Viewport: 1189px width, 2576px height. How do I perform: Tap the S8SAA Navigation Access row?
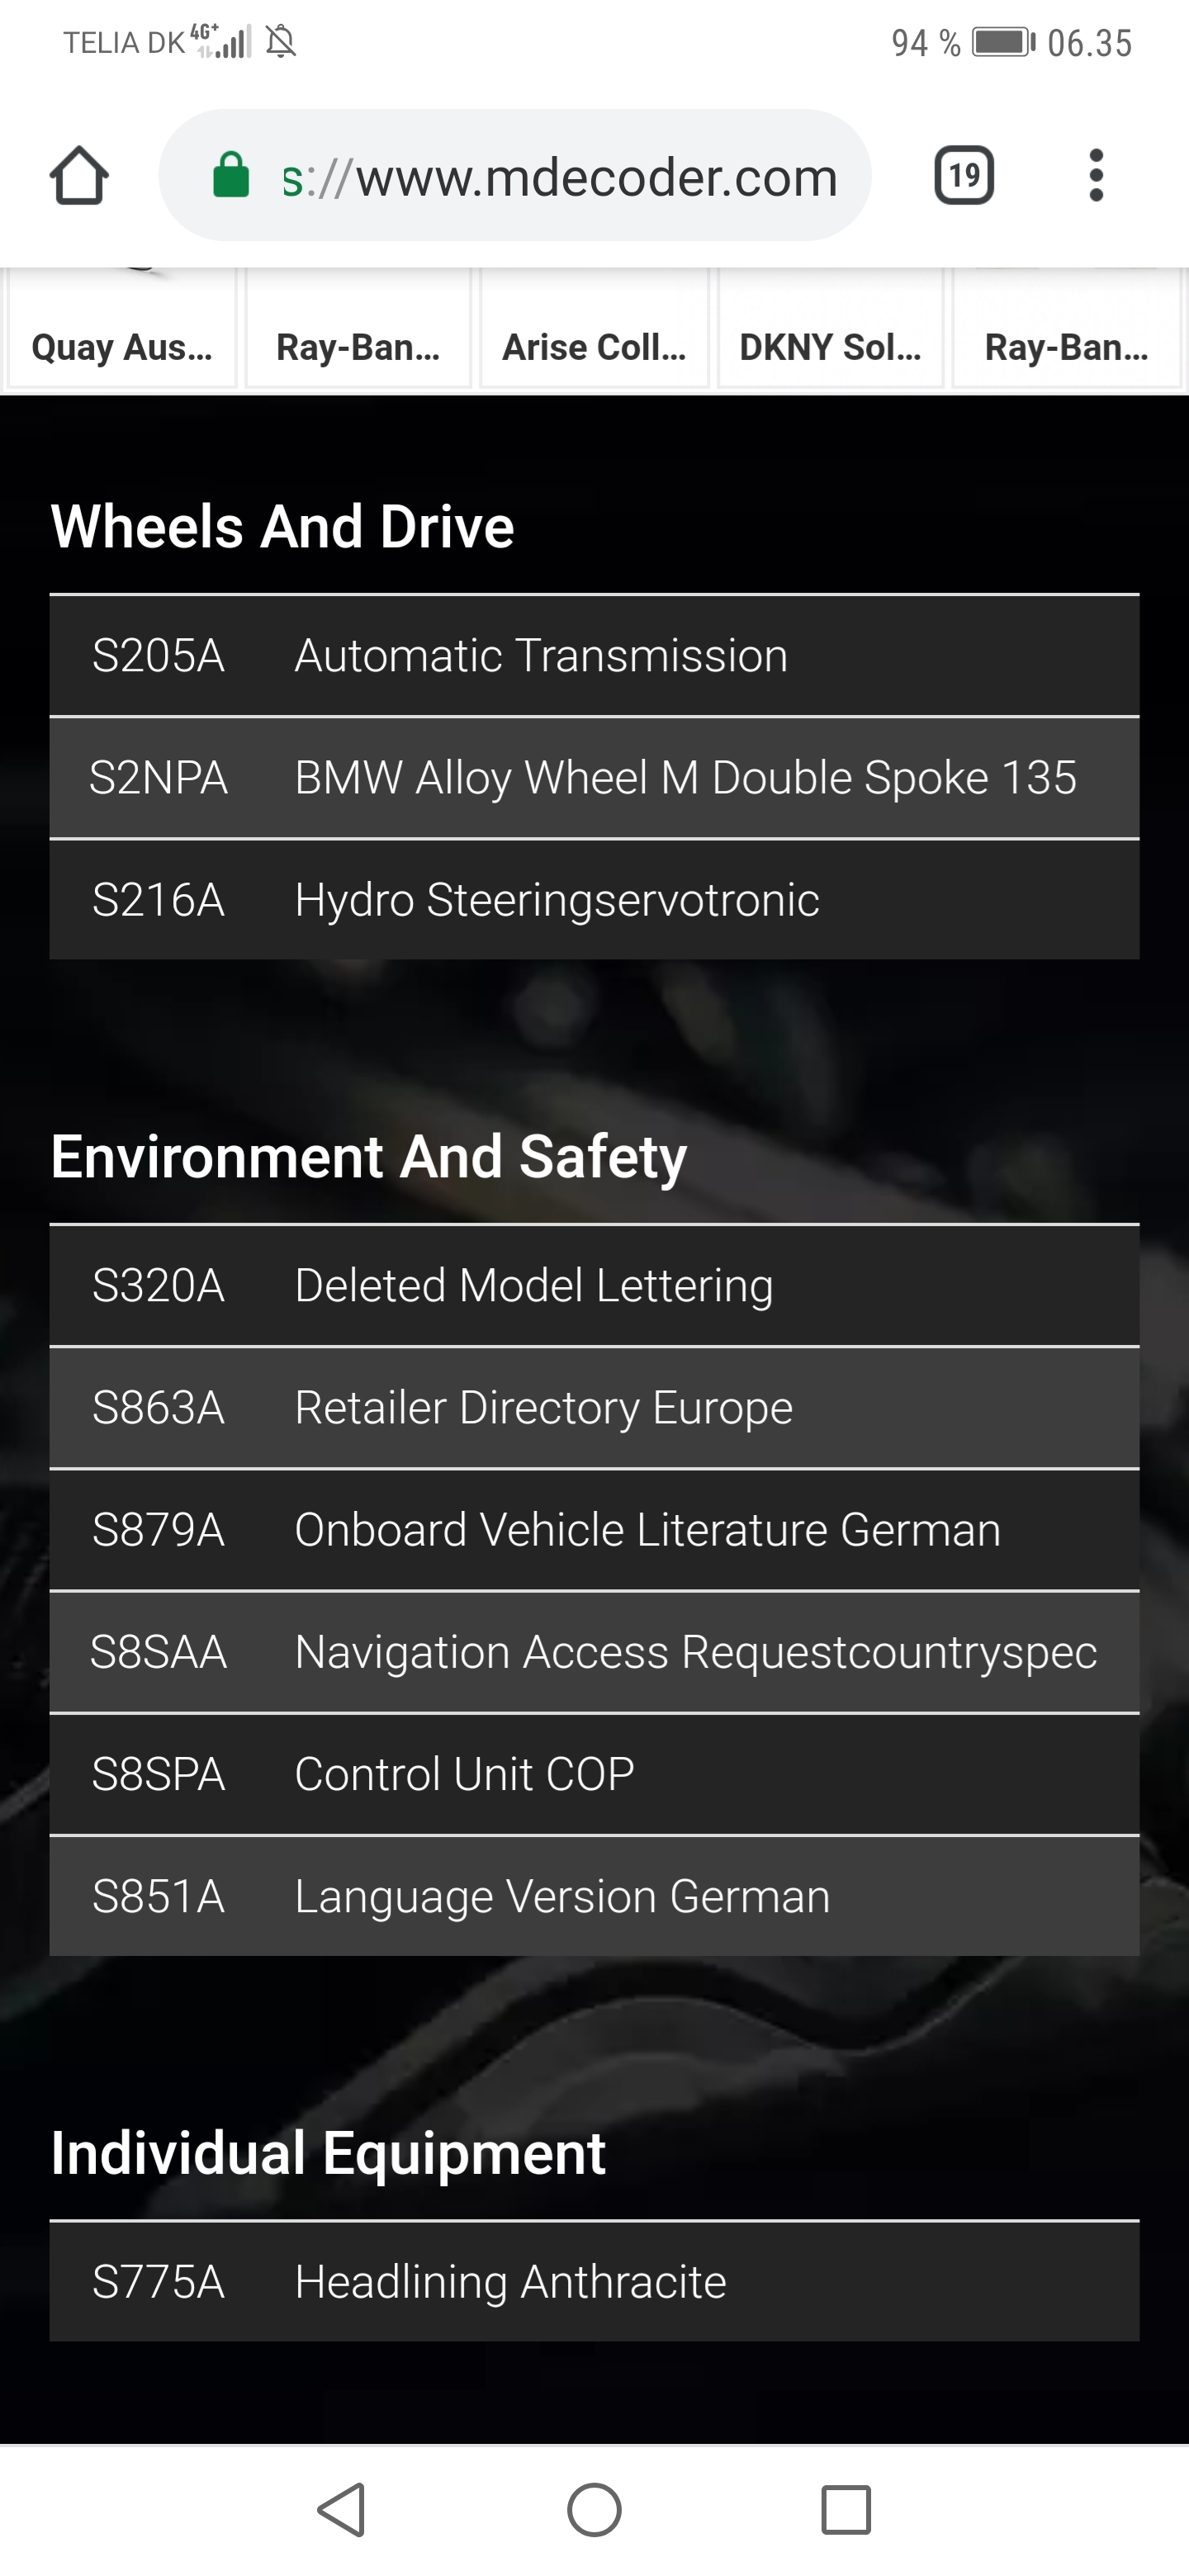pos(594,1652)
